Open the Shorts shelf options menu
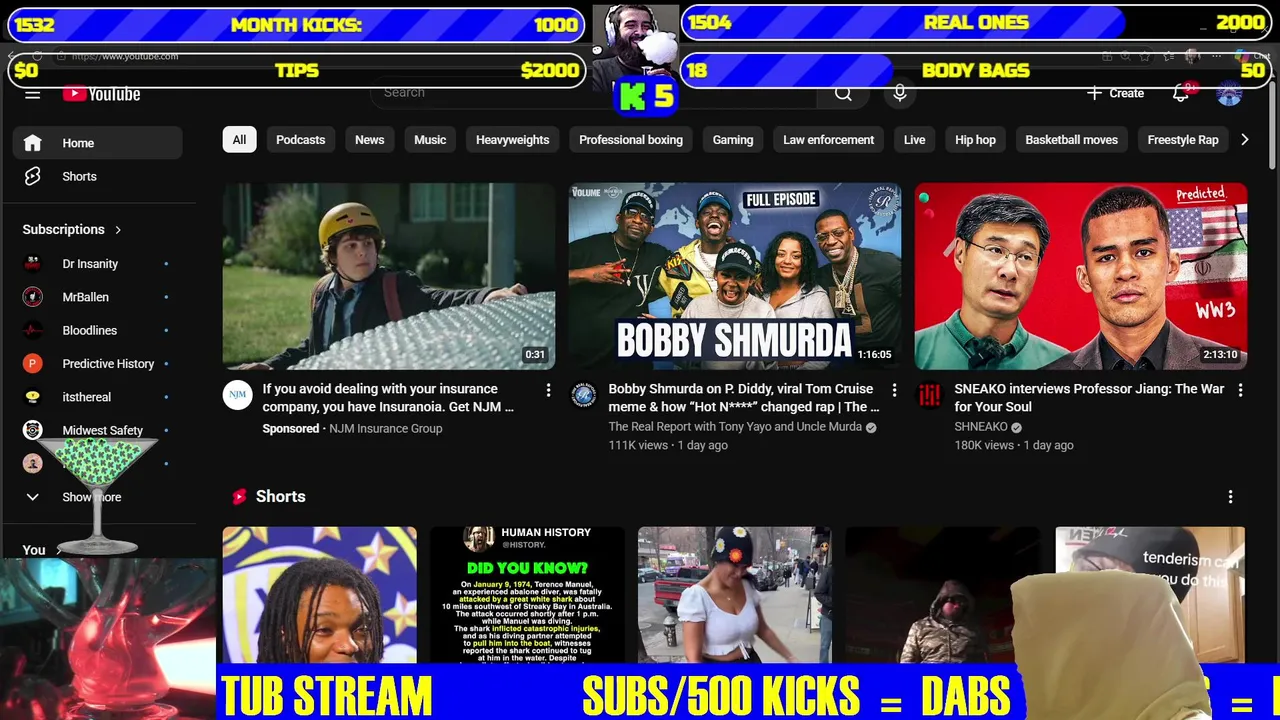This screenshot has width=1280, height=720. [x=1230, y=497]
